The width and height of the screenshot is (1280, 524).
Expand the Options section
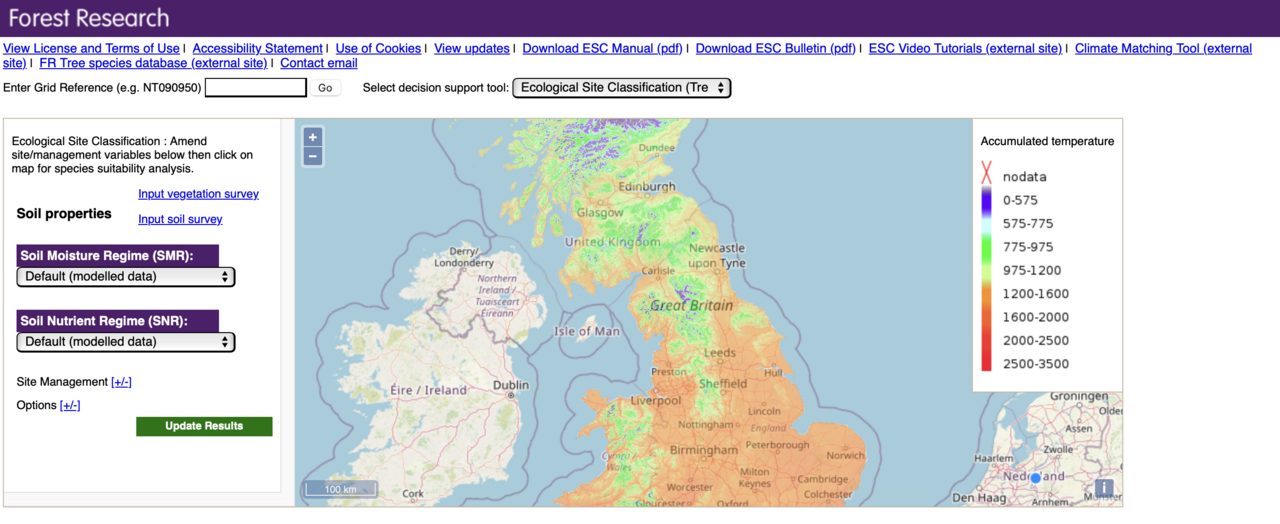pos(70,405)
